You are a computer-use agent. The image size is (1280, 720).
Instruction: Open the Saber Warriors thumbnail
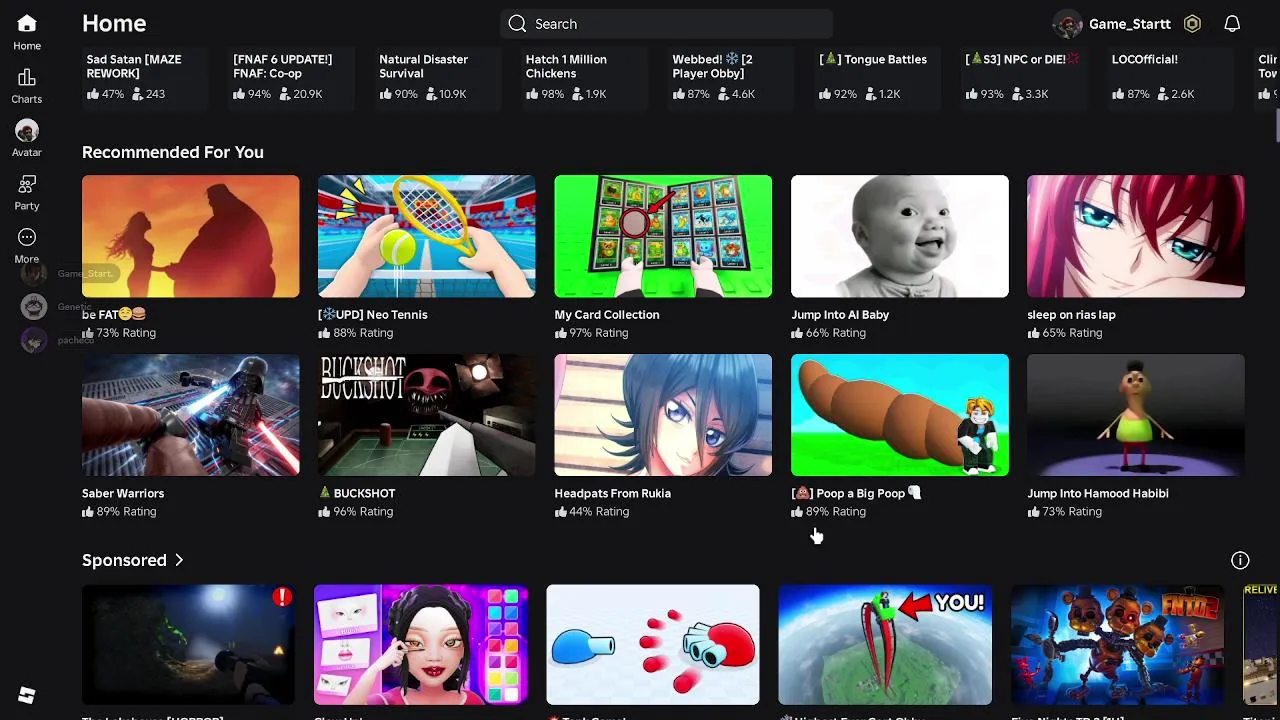(x=190, y=415)
